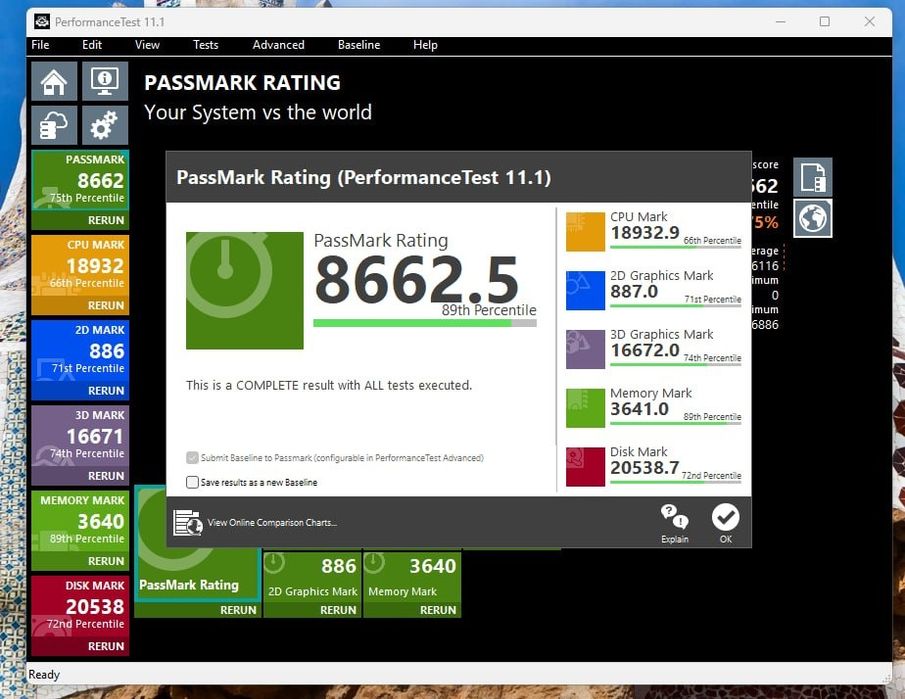Open the Help menu

click(x=425, y=45)
